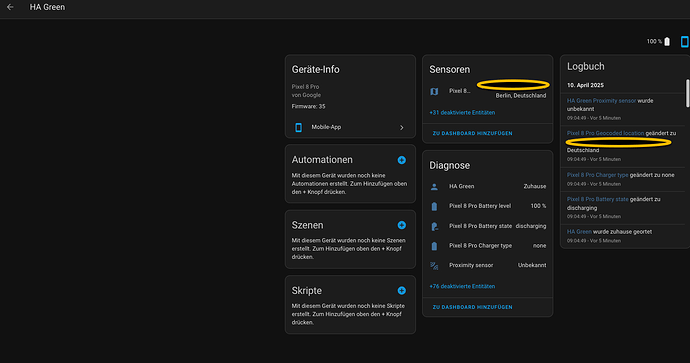Click the Mobile-App phone icon

298,127
